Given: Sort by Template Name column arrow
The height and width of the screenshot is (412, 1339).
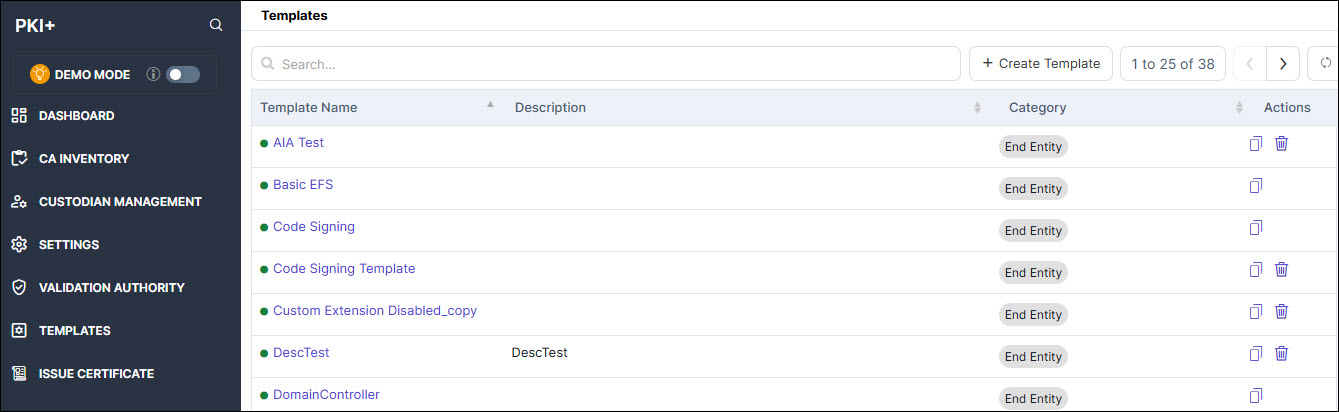Looking at the screenshot, I should (x=490, y=104).
